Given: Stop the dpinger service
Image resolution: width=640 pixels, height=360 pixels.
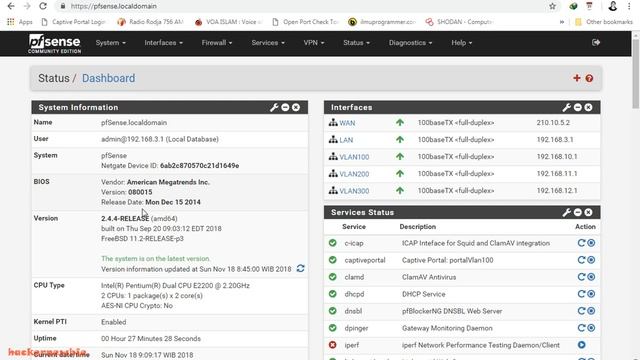Looking at the screenshot, I should point(591,328).
